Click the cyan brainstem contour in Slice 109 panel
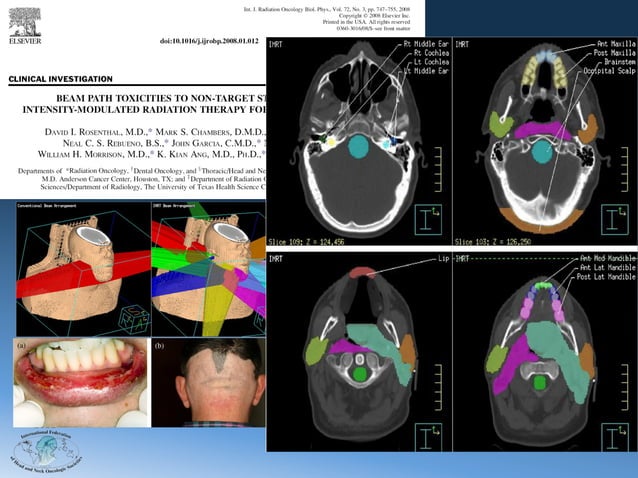 358,146
